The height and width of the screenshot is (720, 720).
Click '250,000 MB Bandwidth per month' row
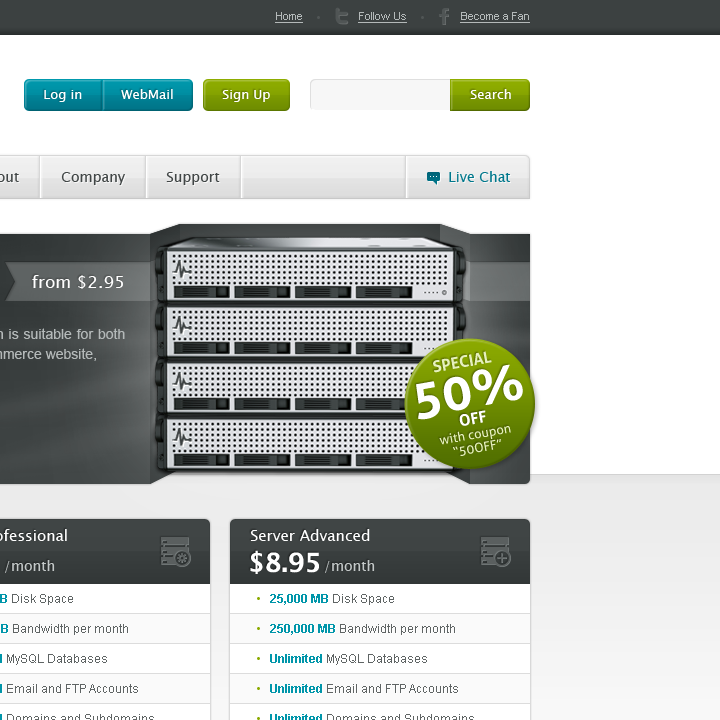point(380,629)
